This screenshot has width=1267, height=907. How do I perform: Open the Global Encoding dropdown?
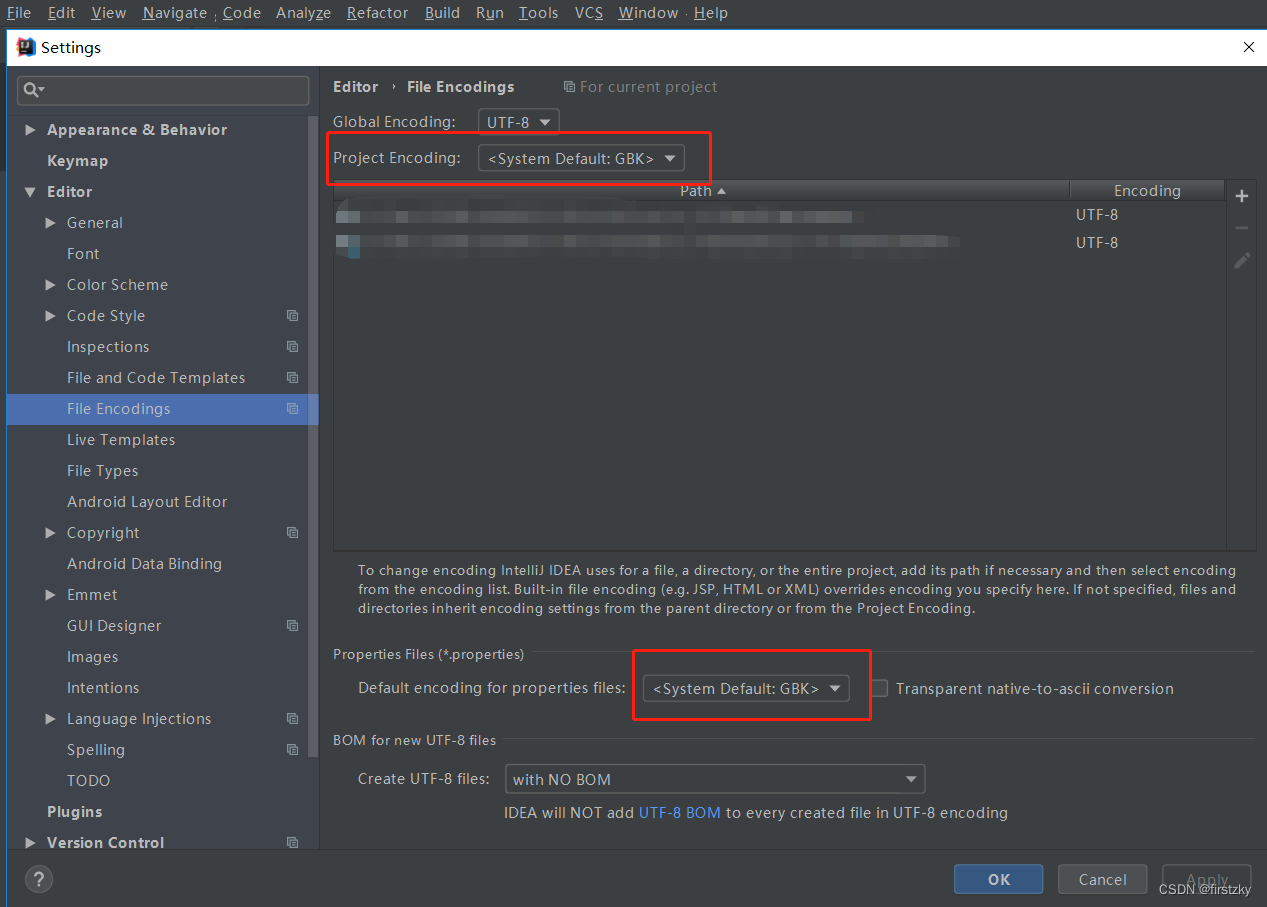(x=518, y=122)
